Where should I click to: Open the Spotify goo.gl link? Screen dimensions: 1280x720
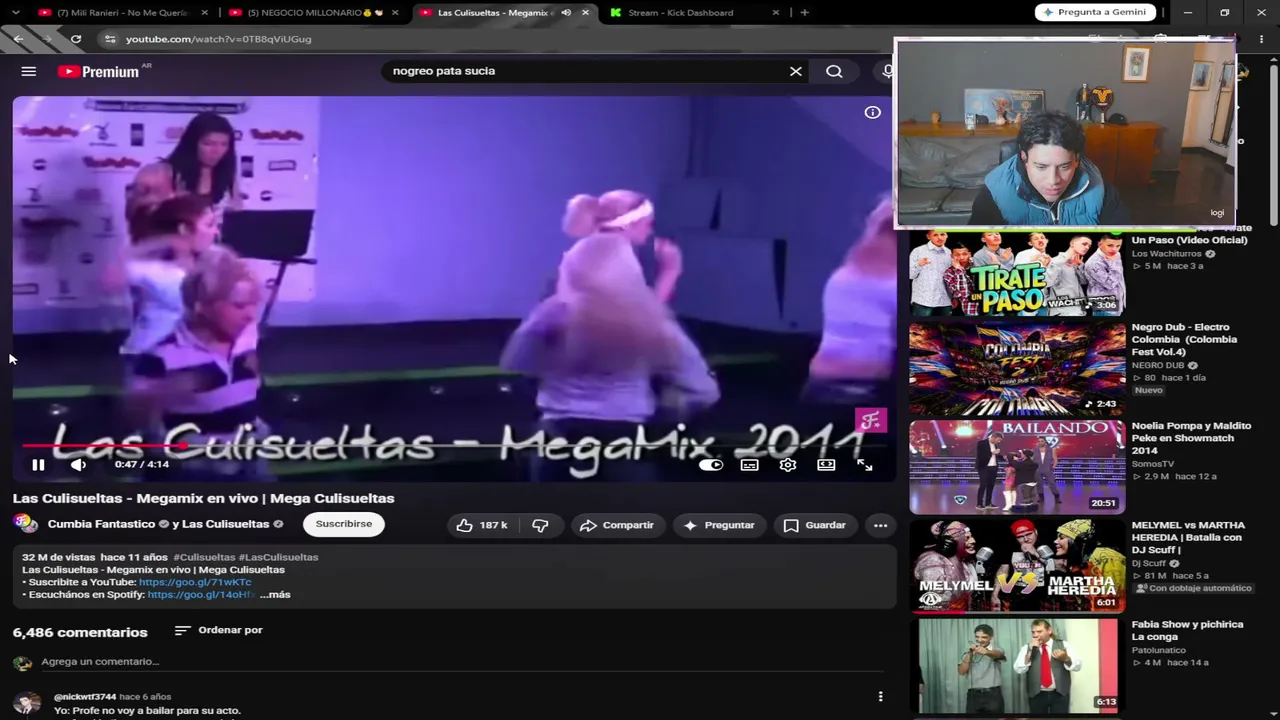(x=201, y=594)
